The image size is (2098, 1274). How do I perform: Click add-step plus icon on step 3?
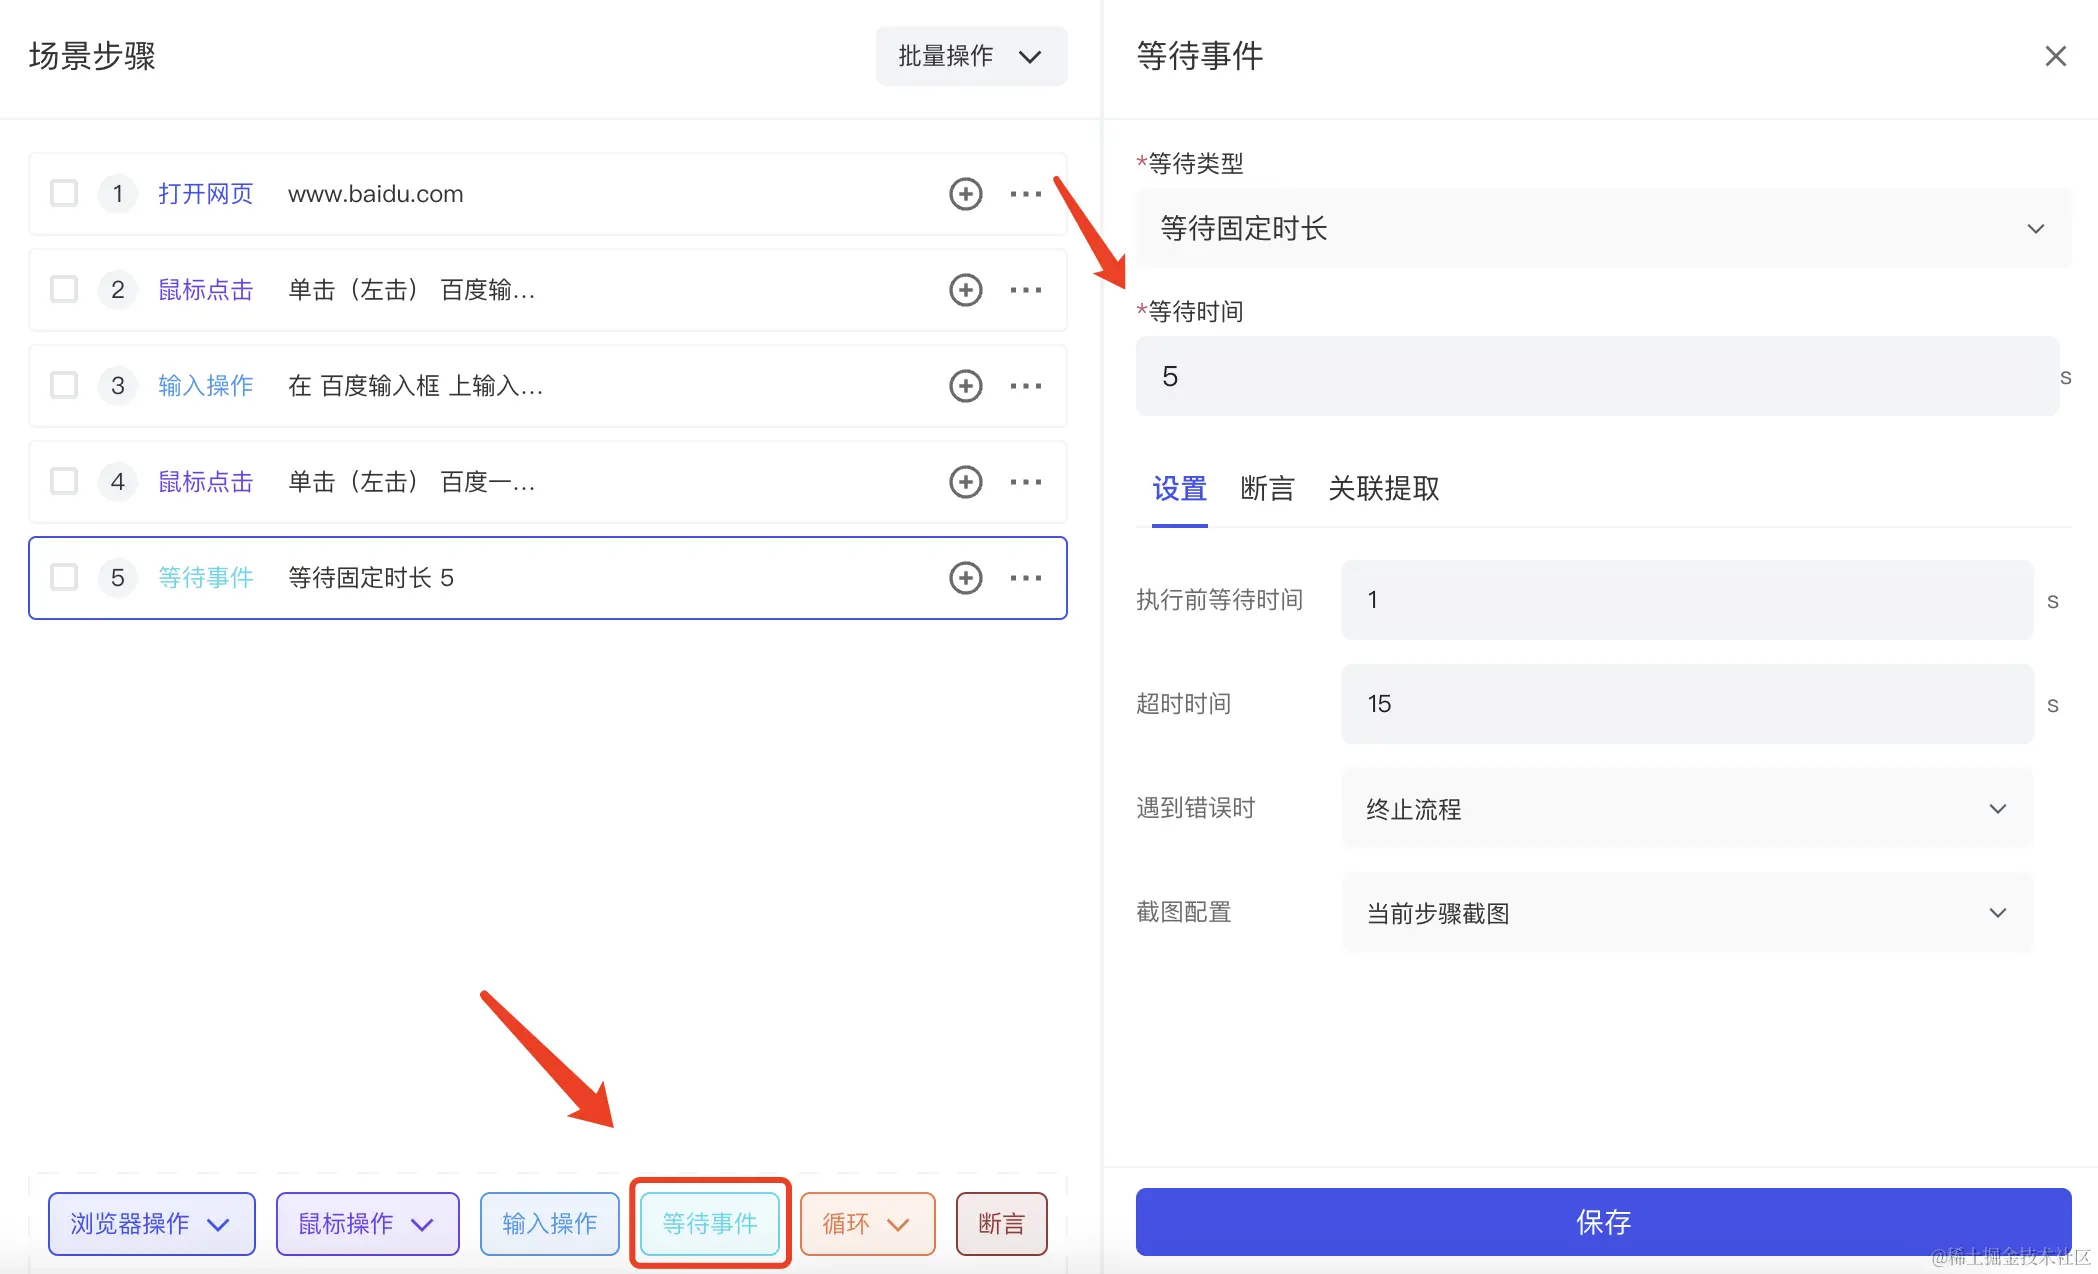pyautogui.click(x=965, y=386)
